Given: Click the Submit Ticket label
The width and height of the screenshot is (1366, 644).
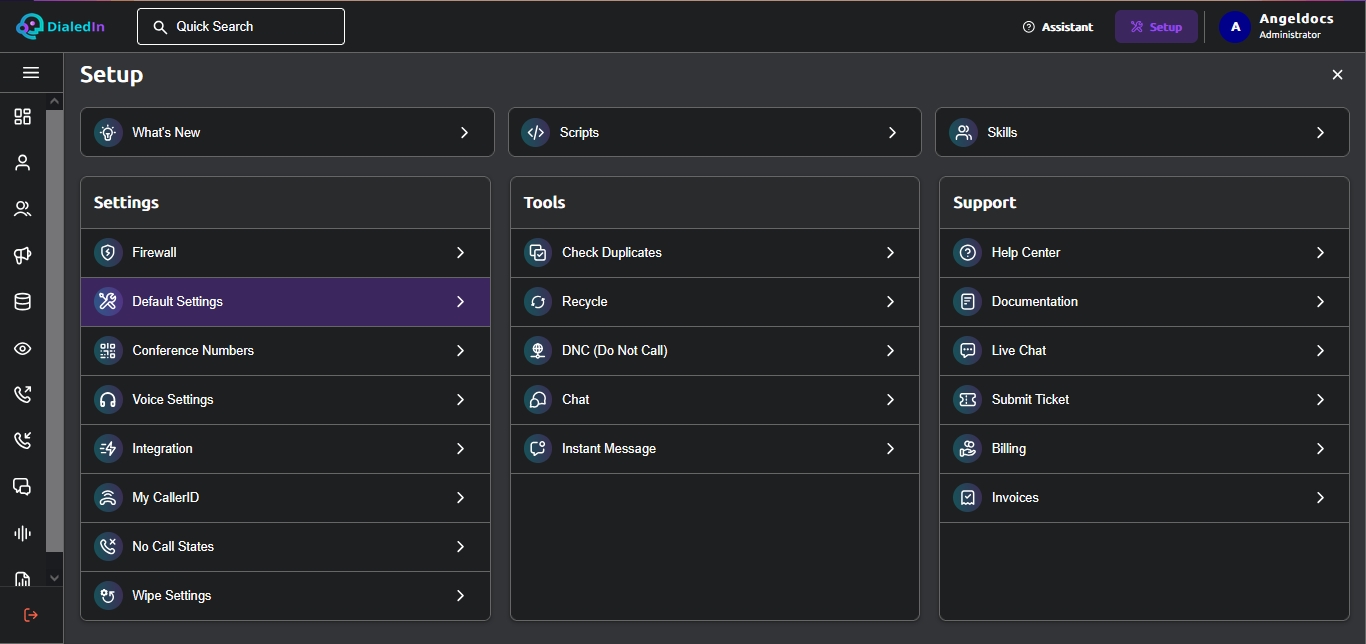Looking at the screenshot, I should (1030, 400).
